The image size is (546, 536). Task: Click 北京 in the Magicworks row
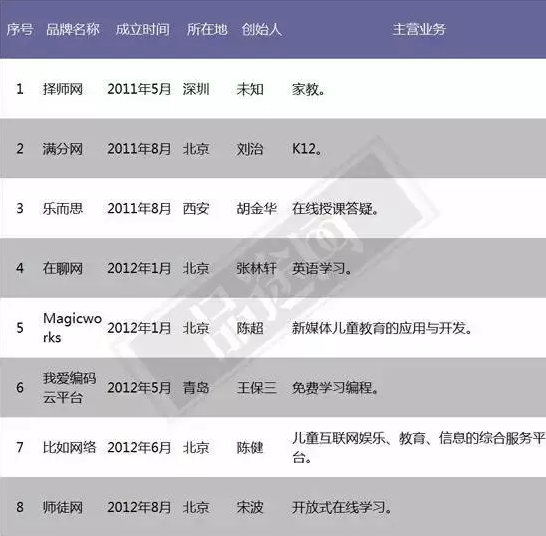click(x=196, y=328)
